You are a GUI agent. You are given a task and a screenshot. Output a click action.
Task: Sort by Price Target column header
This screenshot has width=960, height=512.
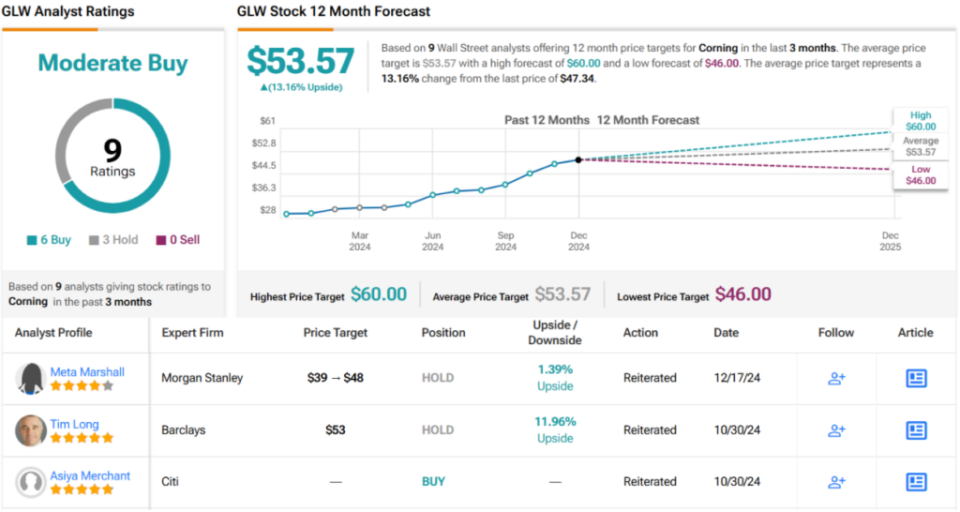pyautogui.click(x=335, y=333)
